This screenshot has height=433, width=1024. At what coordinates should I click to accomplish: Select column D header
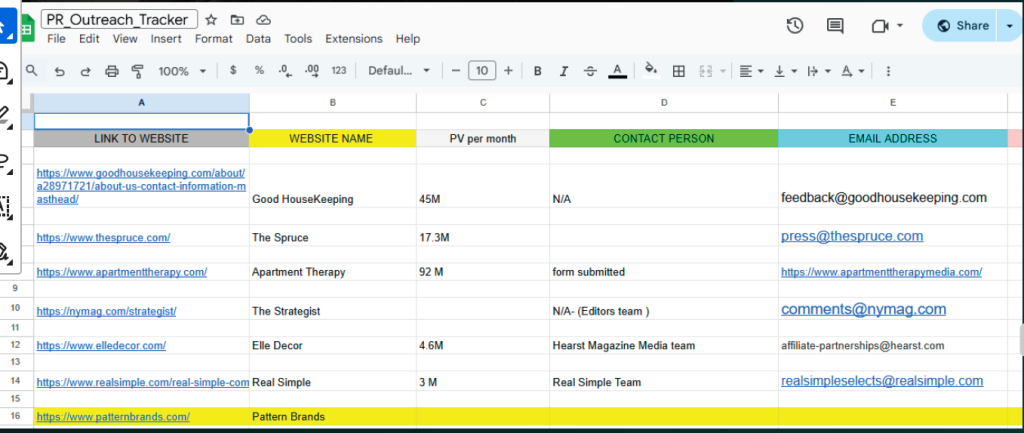[664, 103]
